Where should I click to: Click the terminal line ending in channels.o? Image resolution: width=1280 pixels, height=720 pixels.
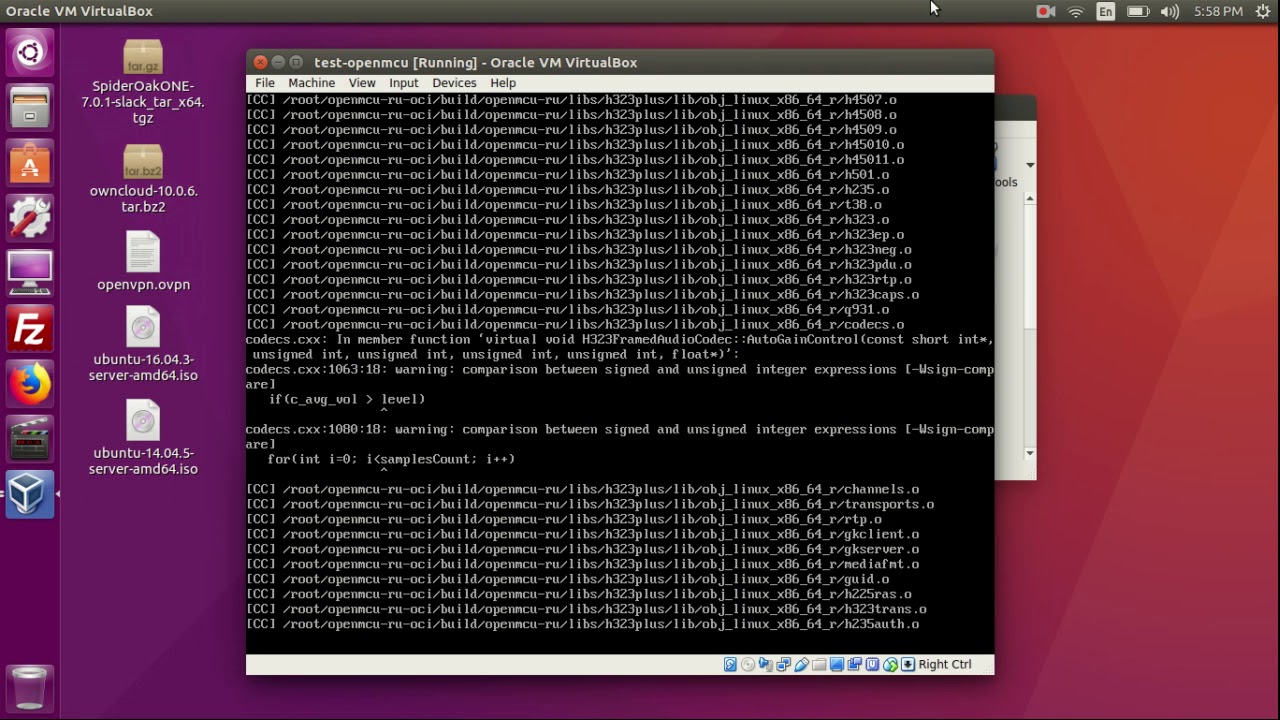pos(582,489)
